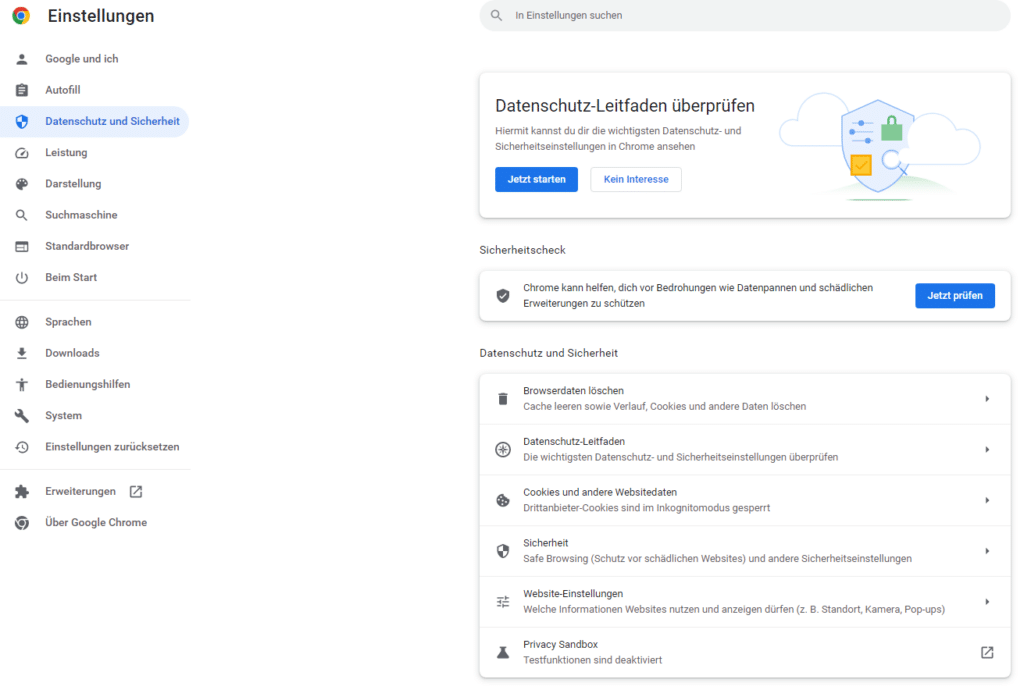Click the puzzle piece icon for Erweiterungen
The image size is (1024, 690).
22,492
